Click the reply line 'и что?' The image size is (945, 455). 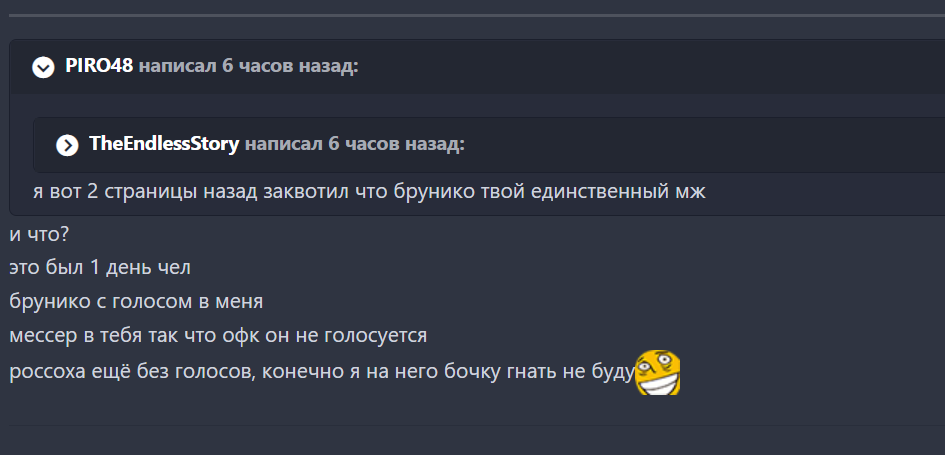(39, 234)
